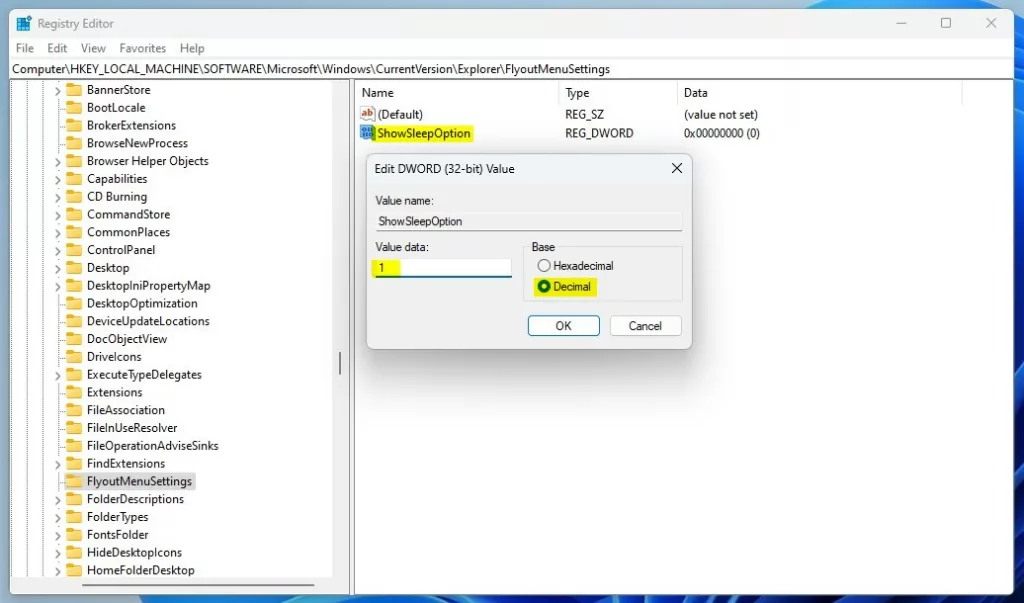Expand the CD Burning tree node
This screenshot has height=603, width=1024.
pyautogui.click(x=57, y=197)
